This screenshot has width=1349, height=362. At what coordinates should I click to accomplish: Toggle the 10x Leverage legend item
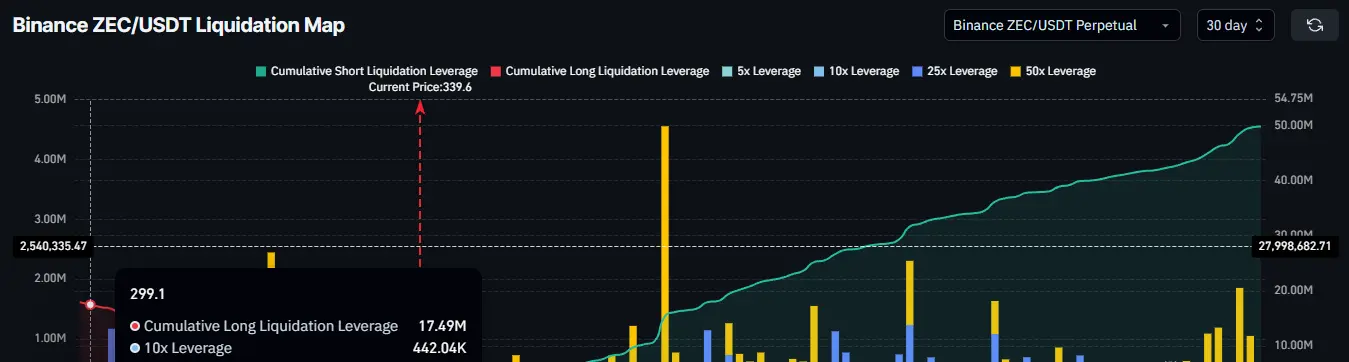856,72
